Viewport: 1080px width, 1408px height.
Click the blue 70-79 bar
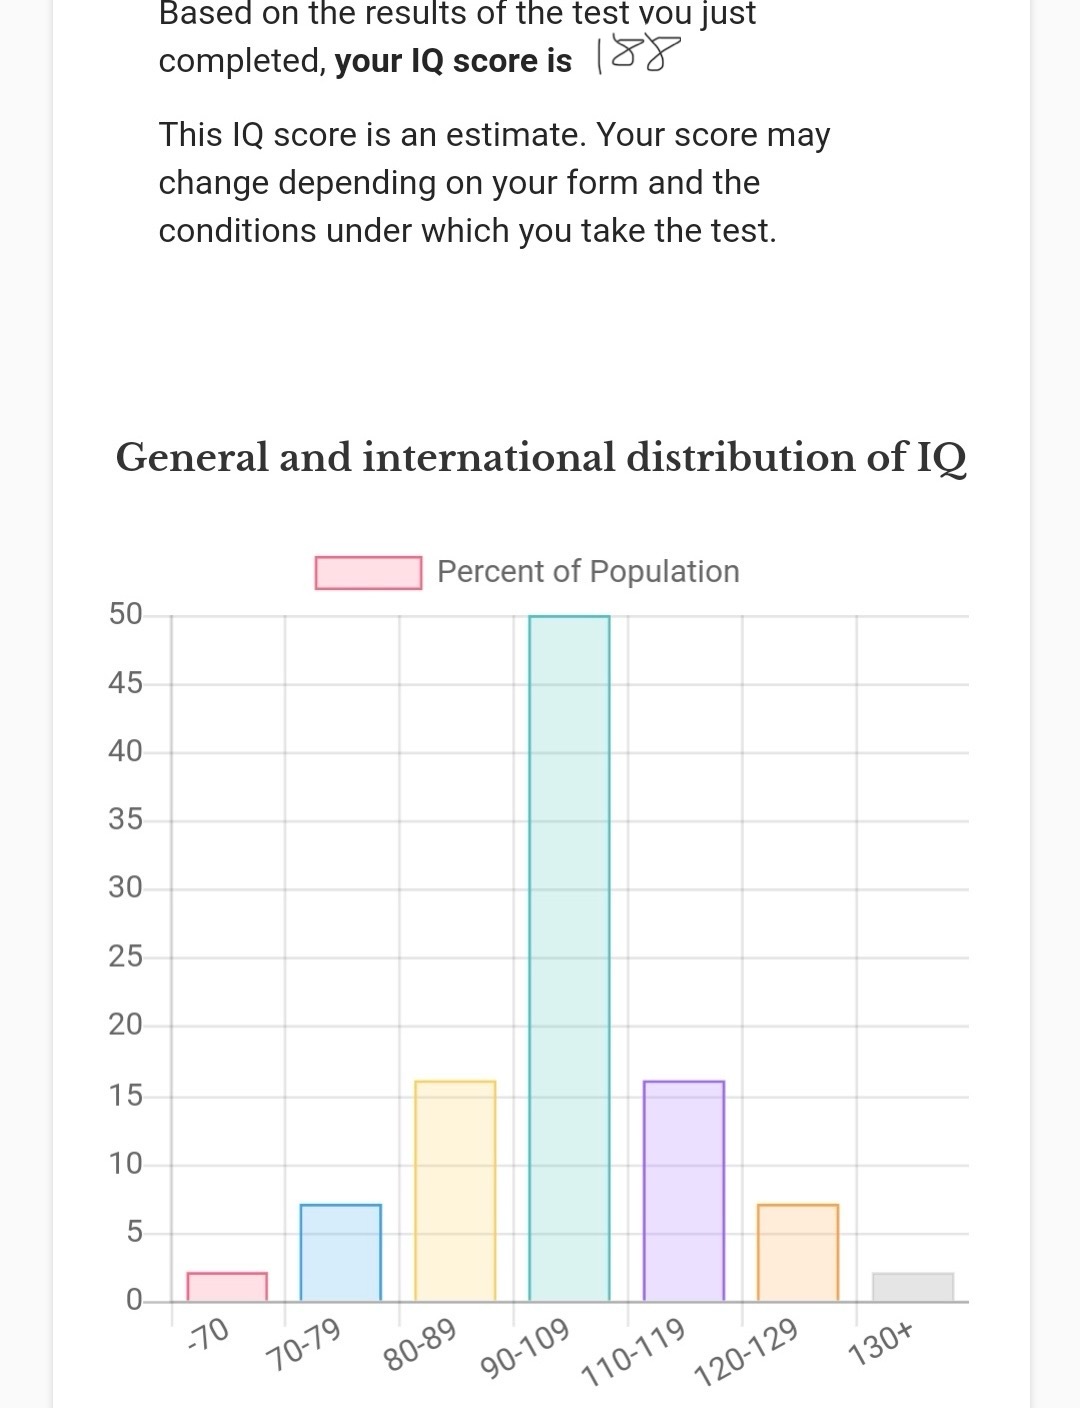coord(340,1252)
